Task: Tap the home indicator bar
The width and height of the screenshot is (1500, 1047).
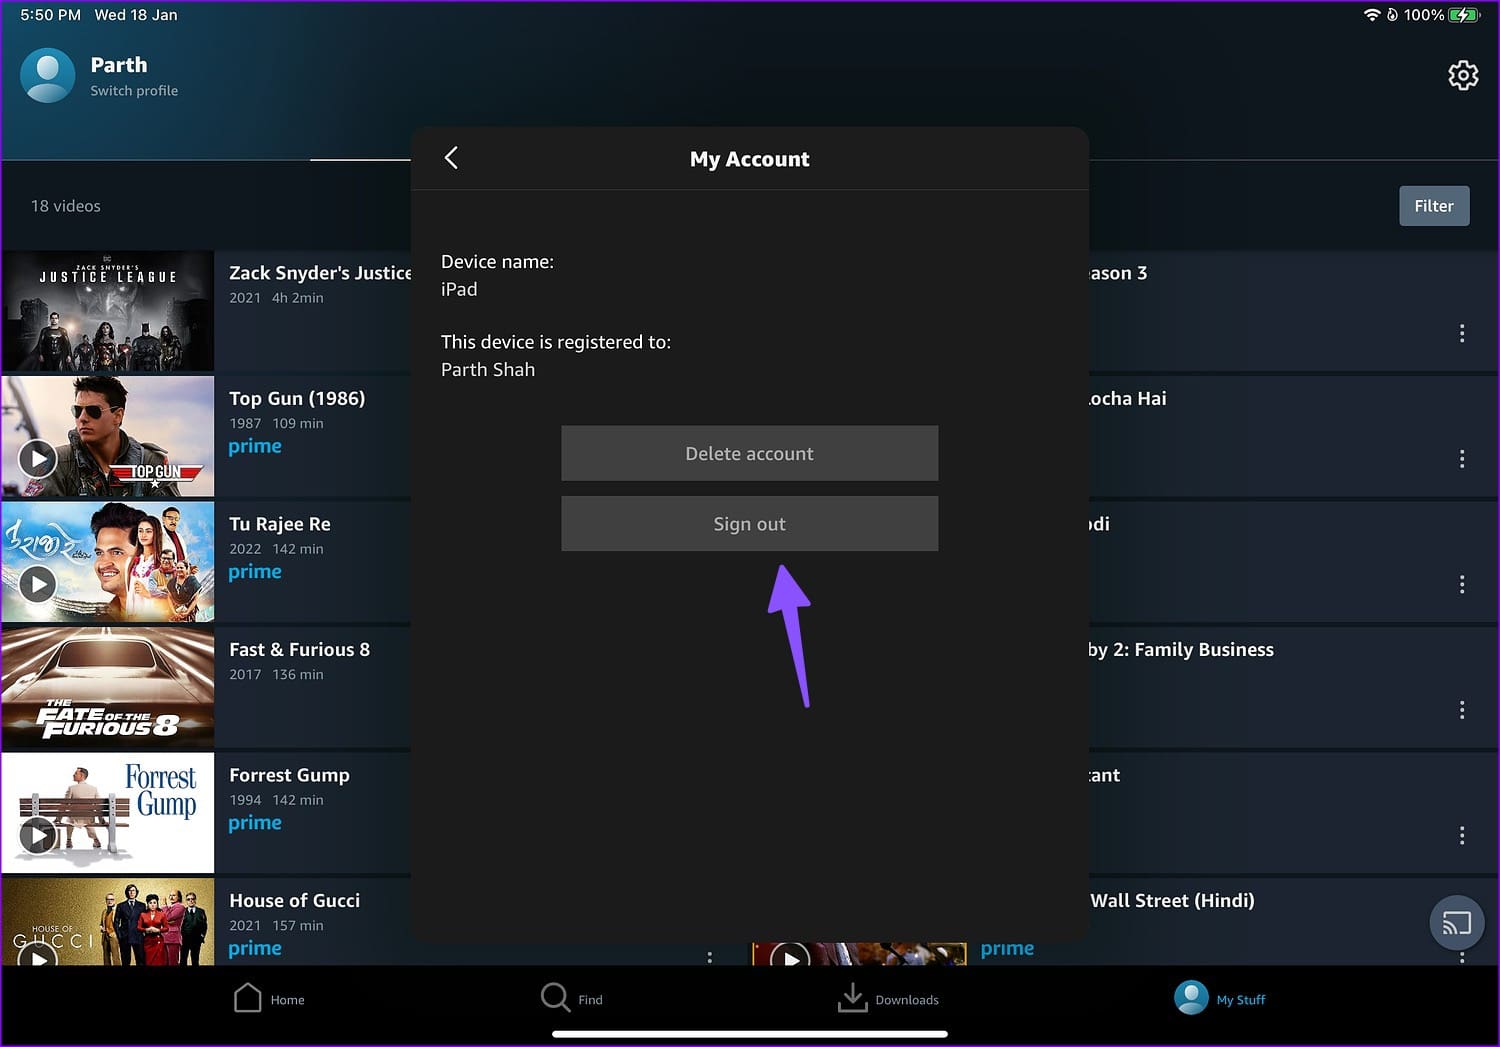Action: [750, 1034]
